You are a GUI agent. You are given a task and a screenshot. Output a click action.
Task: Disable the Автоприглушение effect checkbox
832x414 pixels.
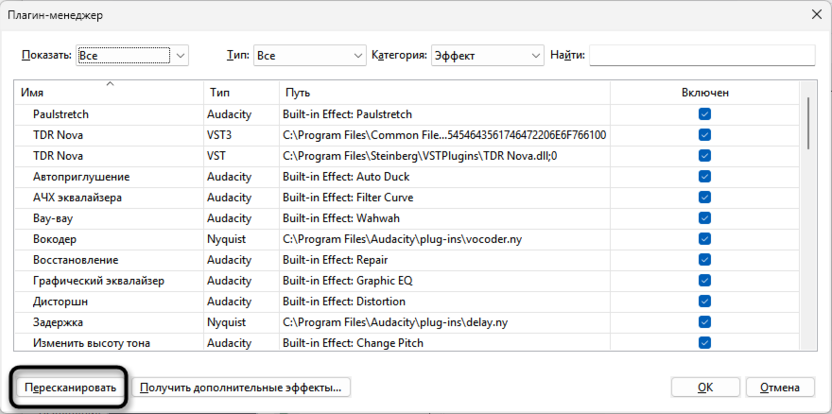click(705, 176)
